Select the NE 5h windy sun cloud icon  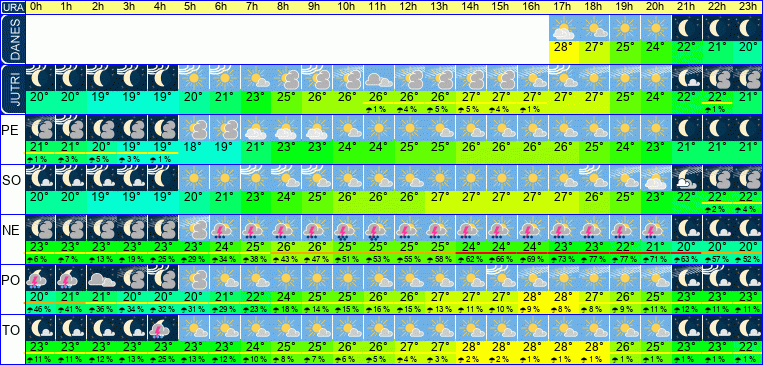[x=193, y=228]
